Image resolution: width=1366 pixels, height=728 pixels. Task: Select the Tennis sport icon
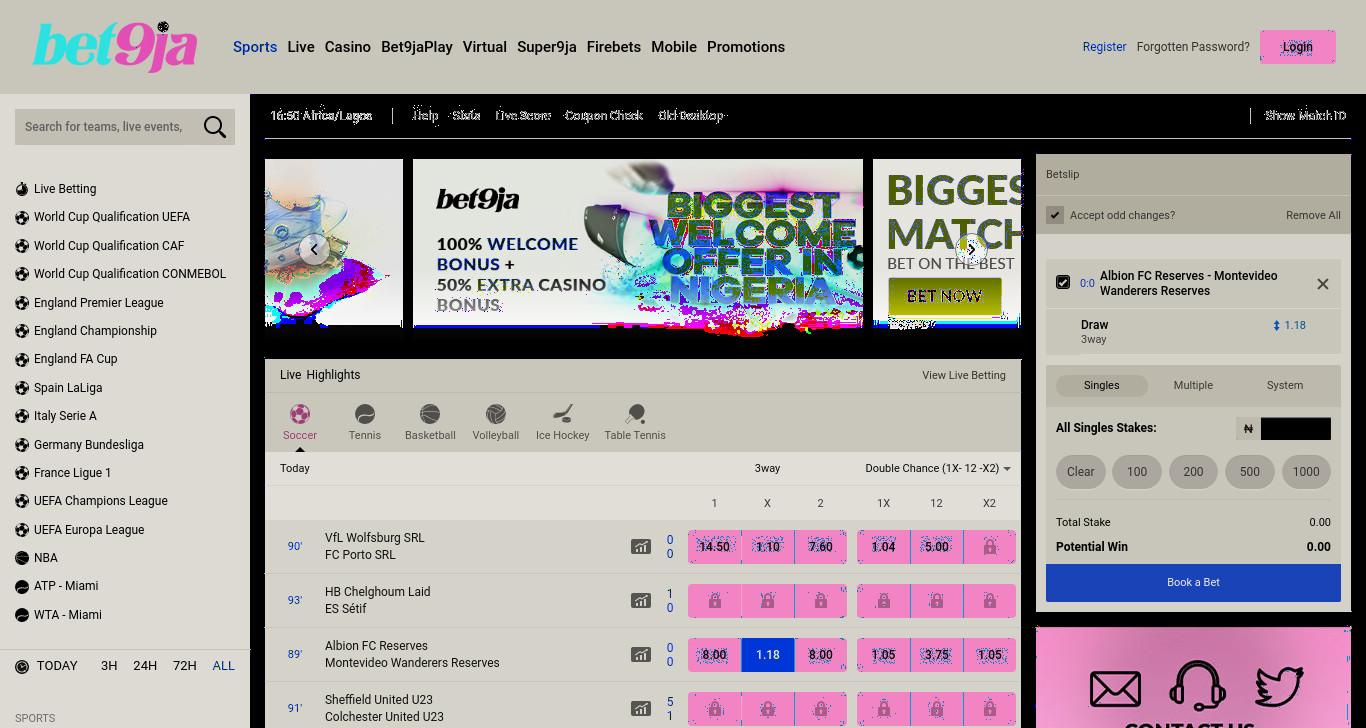coord(365,414)
